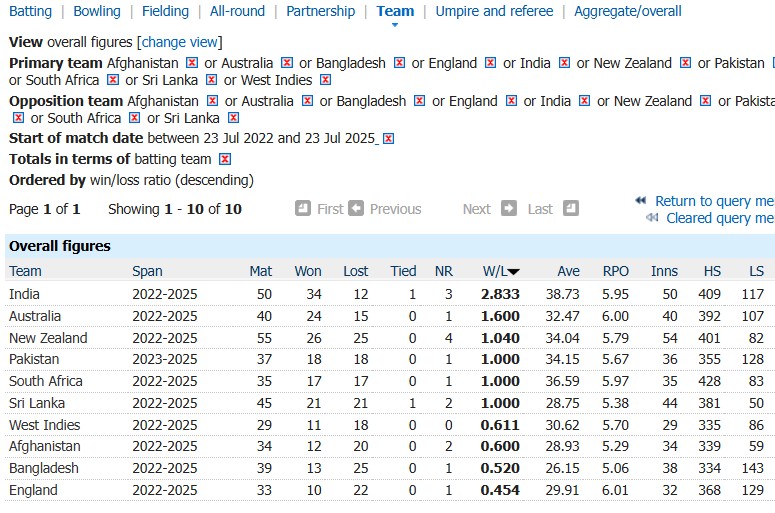Sort table by Lost column
Image resolution: width=775 pixels, height=513 pixels.
(x=356, y=271)
